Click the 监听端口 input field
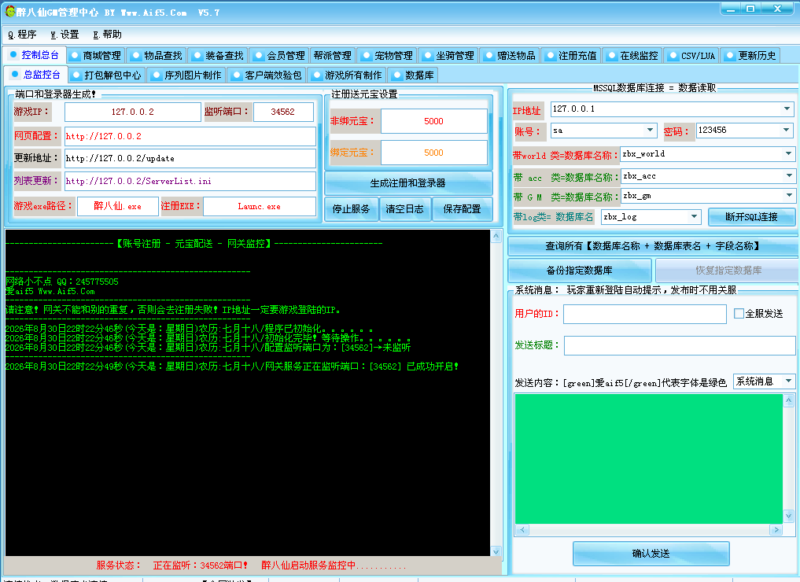 click(x=283, y=112)
